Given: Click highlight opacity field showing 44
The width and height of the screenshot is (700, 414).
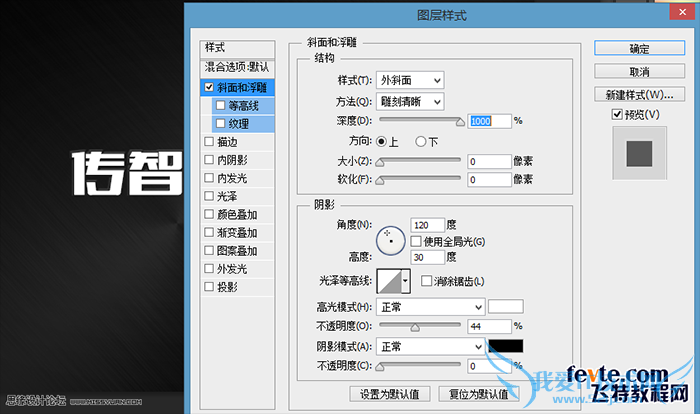Looking at the screenshot, I should pos(489,326).
